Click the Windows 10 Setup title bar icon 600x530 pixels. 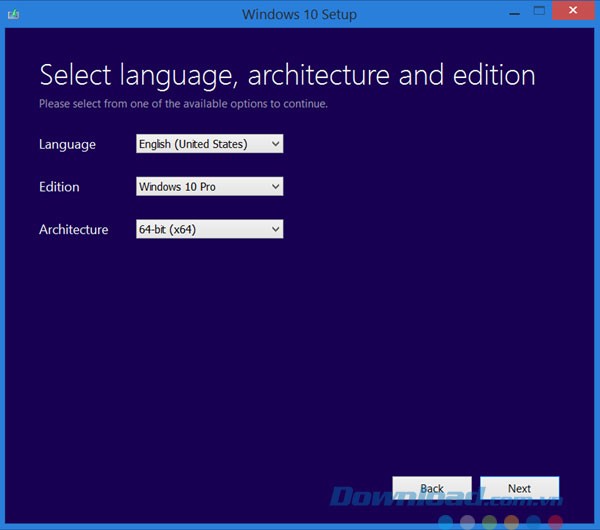pyautogui.click(x=15, y=14)
